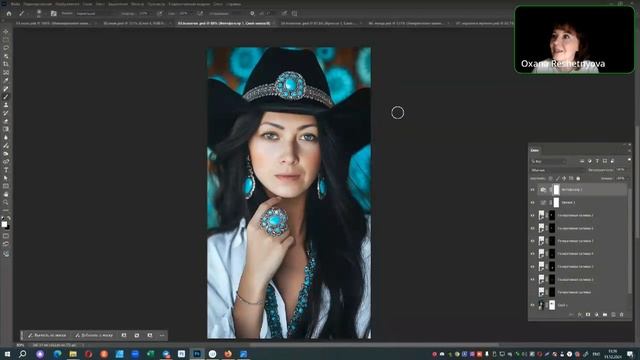The height and width of the screenshot is (360, 640).
Task: Open smoothing options gear in options bar
Action: pyautogui.click(x=252, y=13)
